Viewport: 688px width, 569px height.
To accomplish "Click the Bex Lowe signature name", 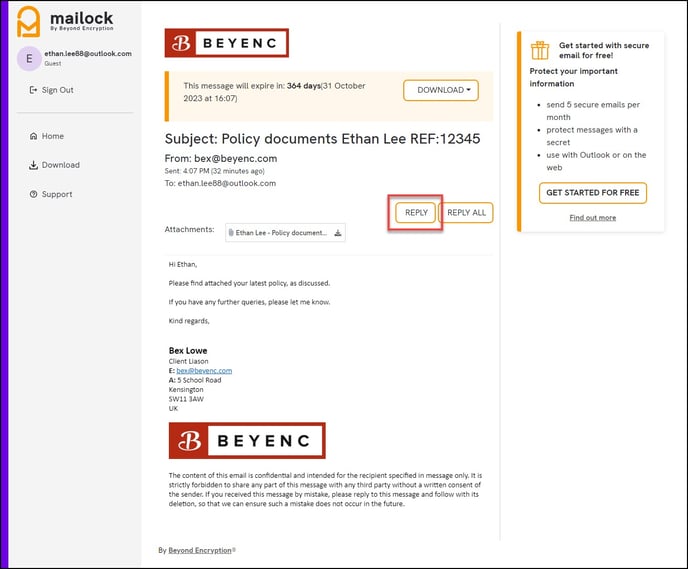I will 188,351.
